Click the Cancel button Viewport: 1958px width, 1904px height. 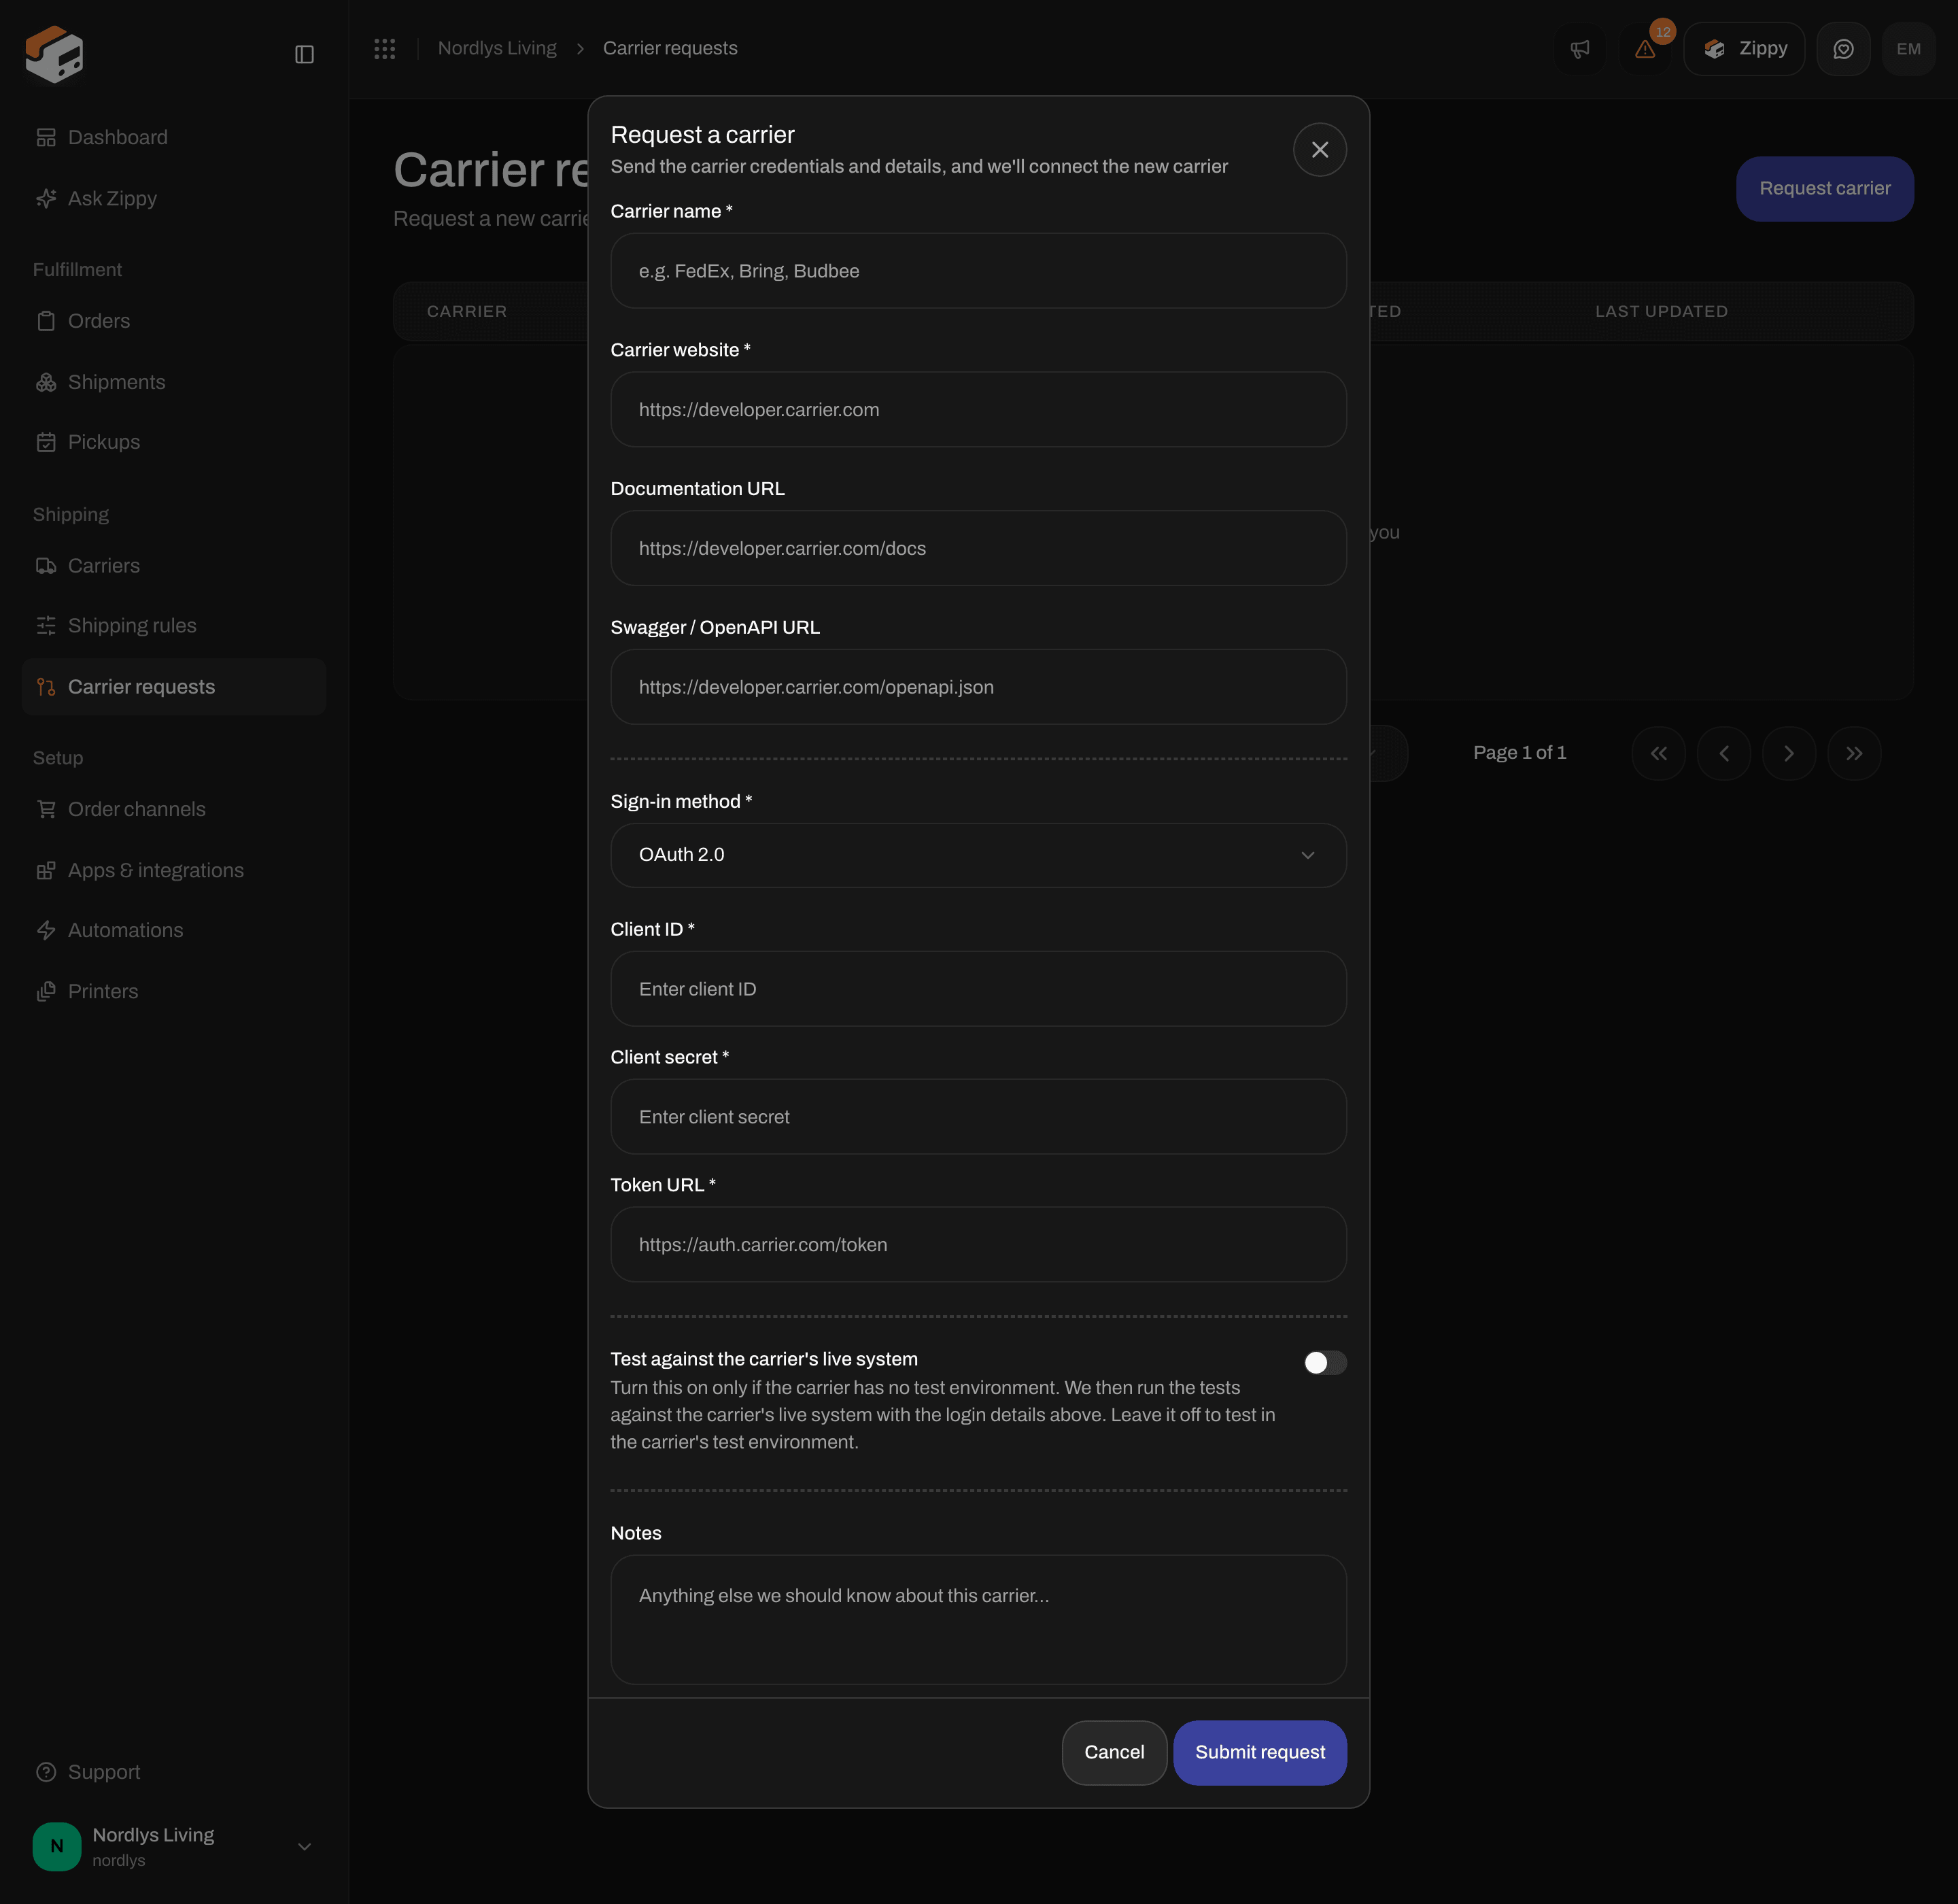pyautogui.click(x=1114, y=1753)
